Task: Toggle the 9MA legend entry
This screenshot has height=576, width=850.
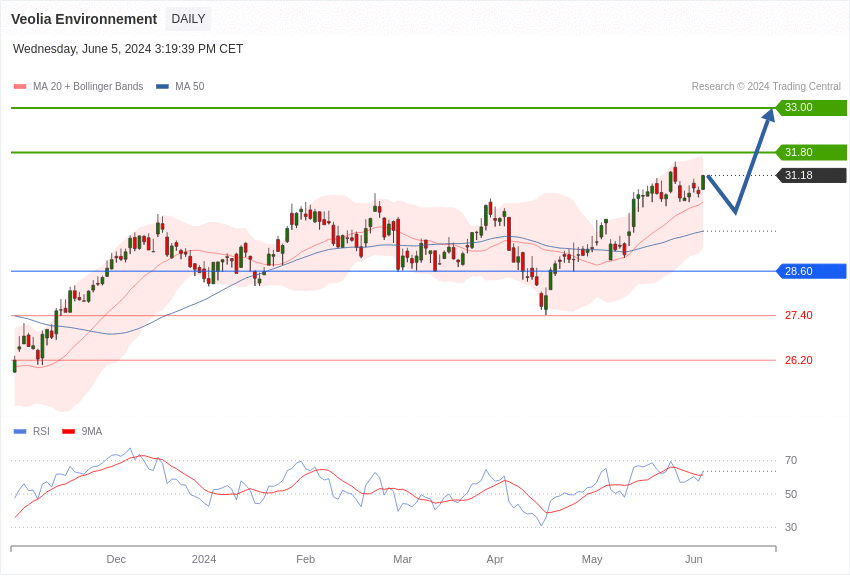Action: coord(91,432)
